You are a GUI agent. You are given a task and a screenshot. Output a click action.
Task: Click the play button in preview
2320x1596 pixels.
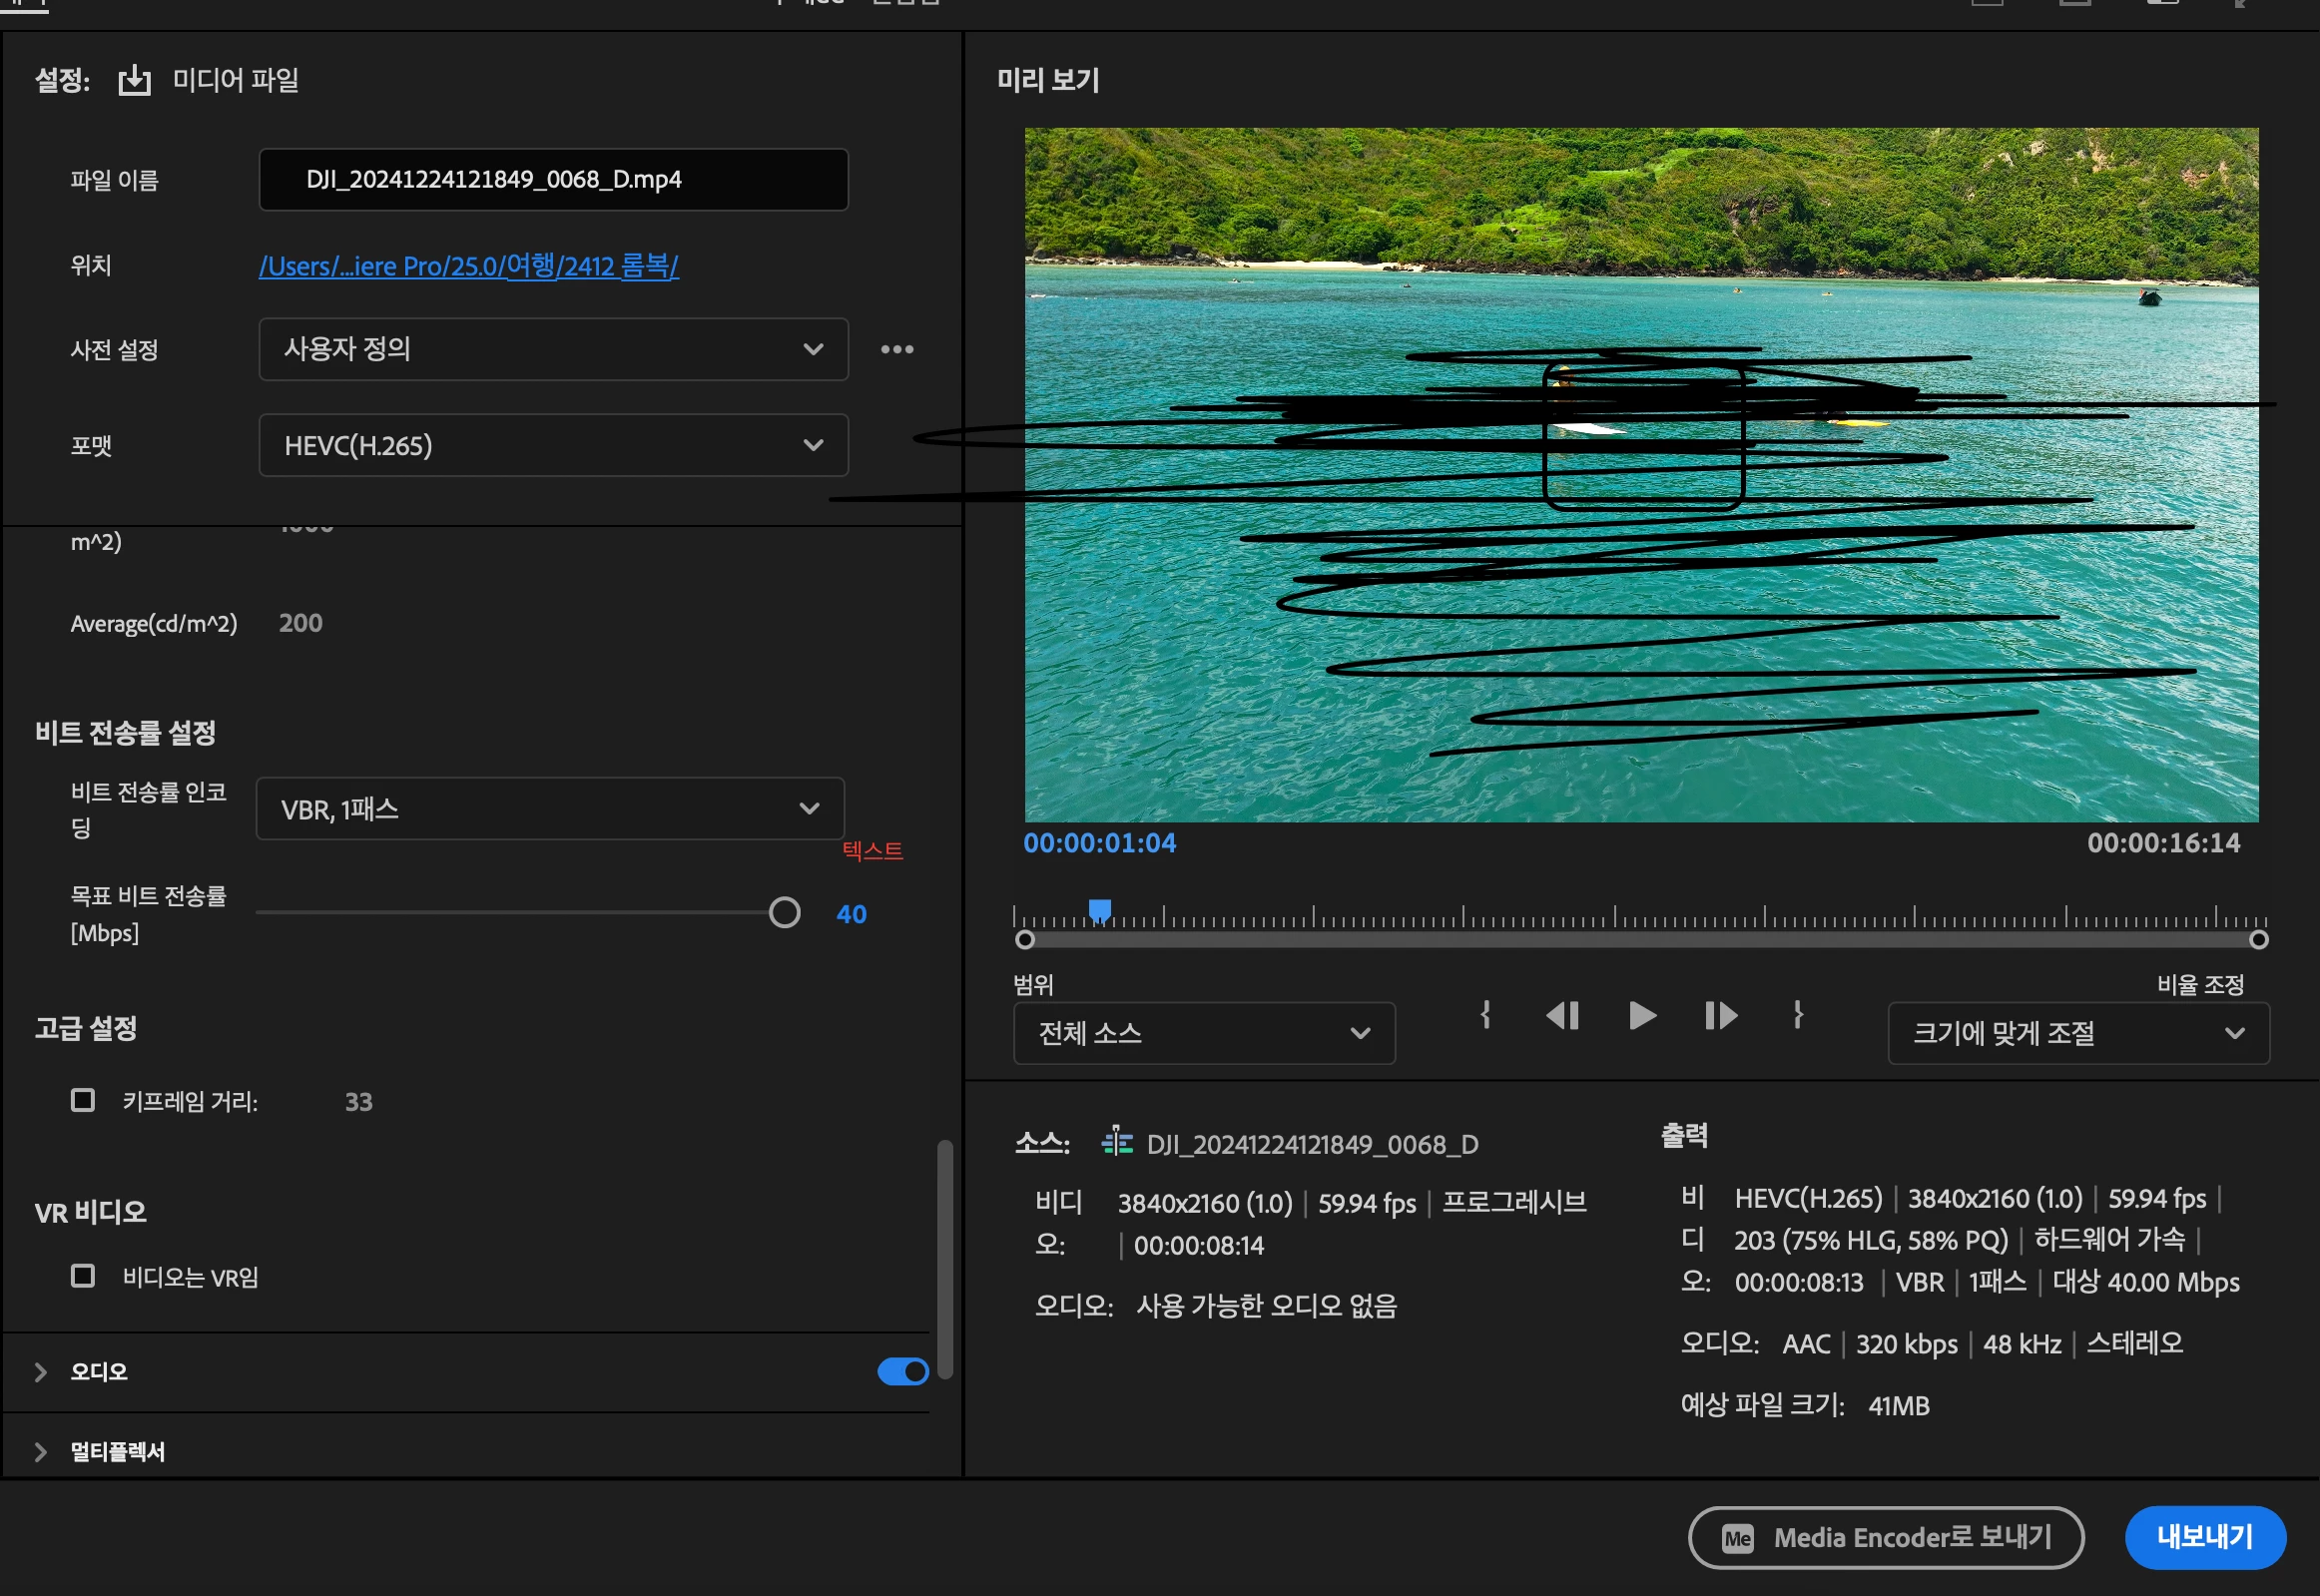(1642, 1016)
